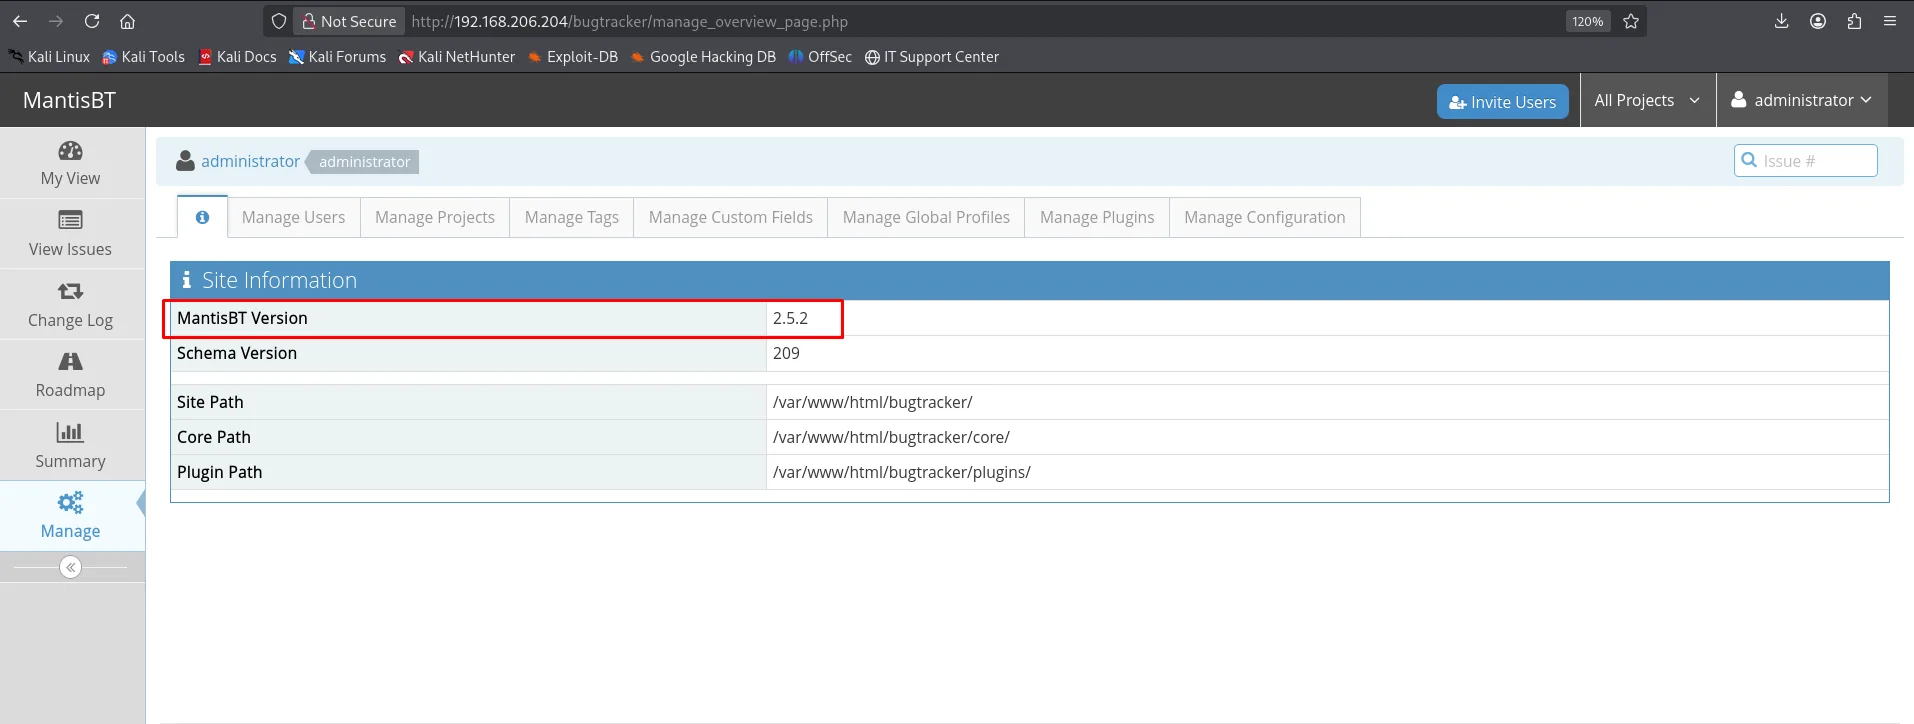The height and width of the screenshot is (724, 1914).
Task: Select the site information tab icon
Action: (202, 217)
